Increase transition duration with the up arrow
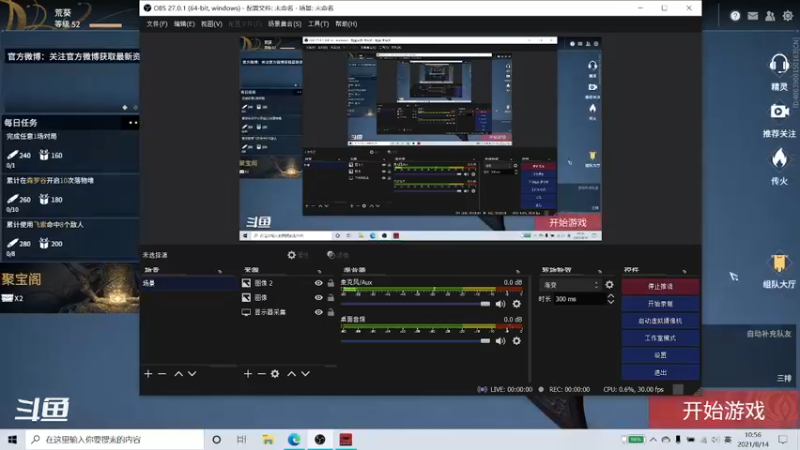800x450 pixels. [611, 296]
